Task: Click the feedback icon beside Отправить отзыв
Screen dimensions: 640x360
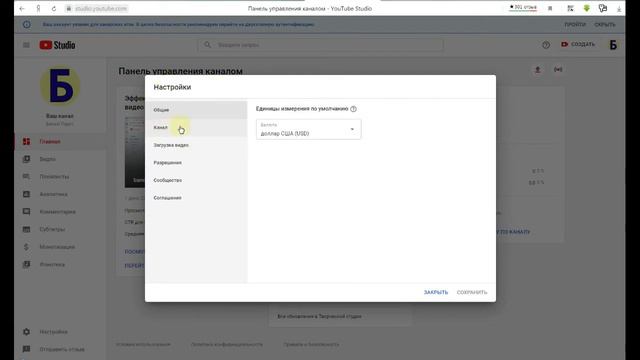Action: (27, 349)
